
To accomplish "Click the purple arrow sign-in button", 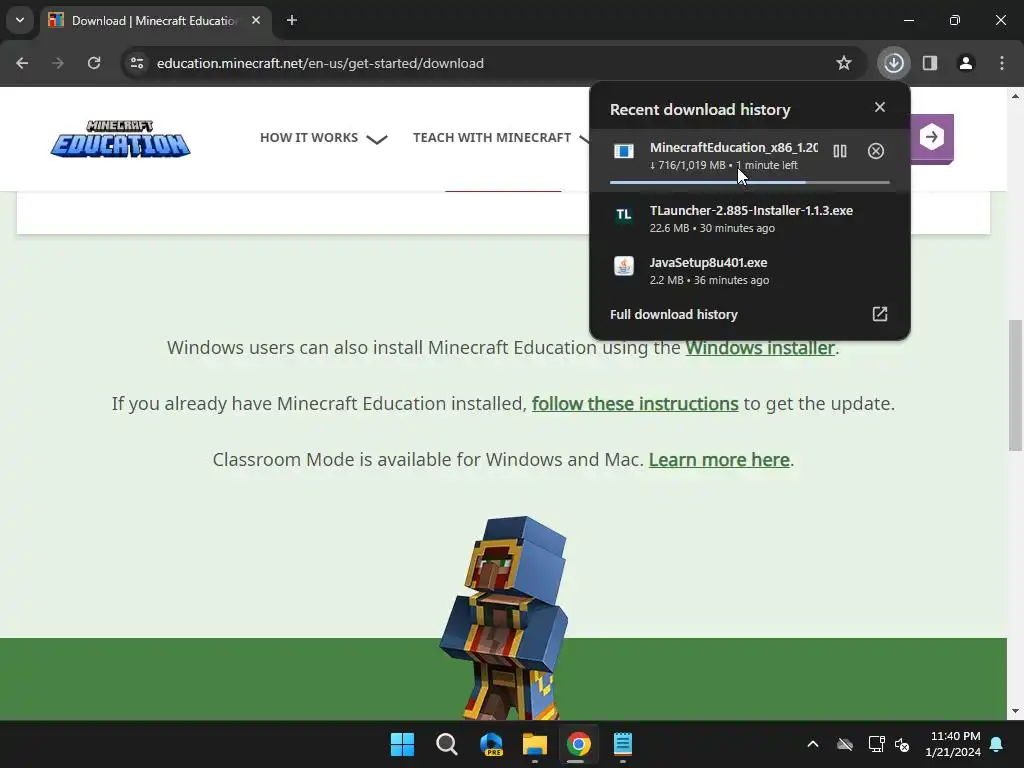I will pyautogui.click(x=932, y=138).
